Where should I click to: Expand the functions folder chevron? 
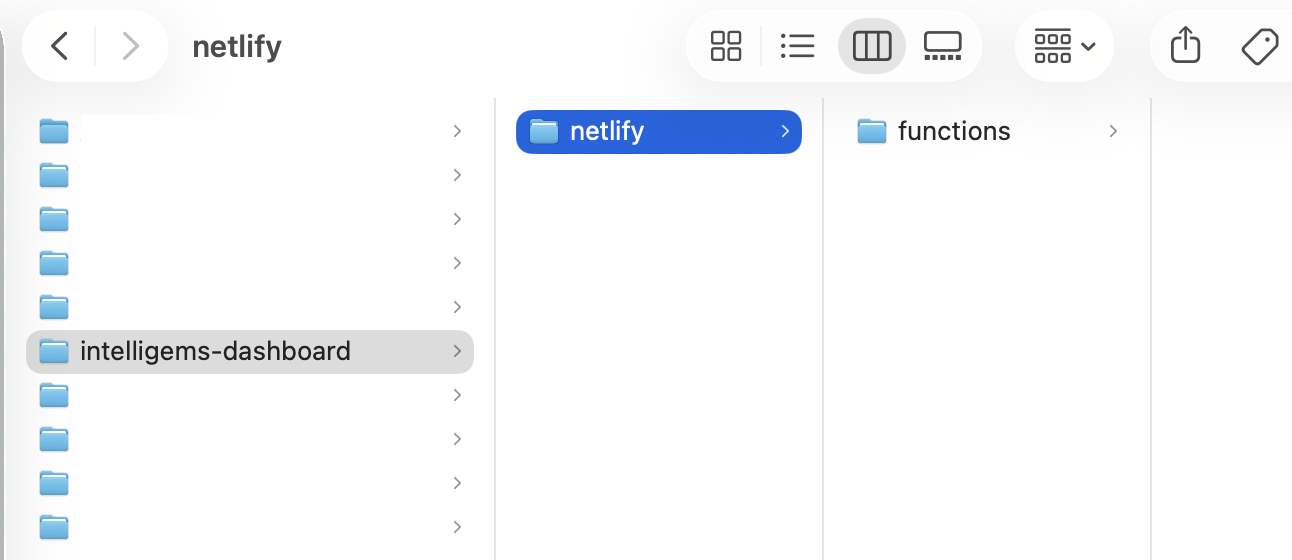(1113, 131)
